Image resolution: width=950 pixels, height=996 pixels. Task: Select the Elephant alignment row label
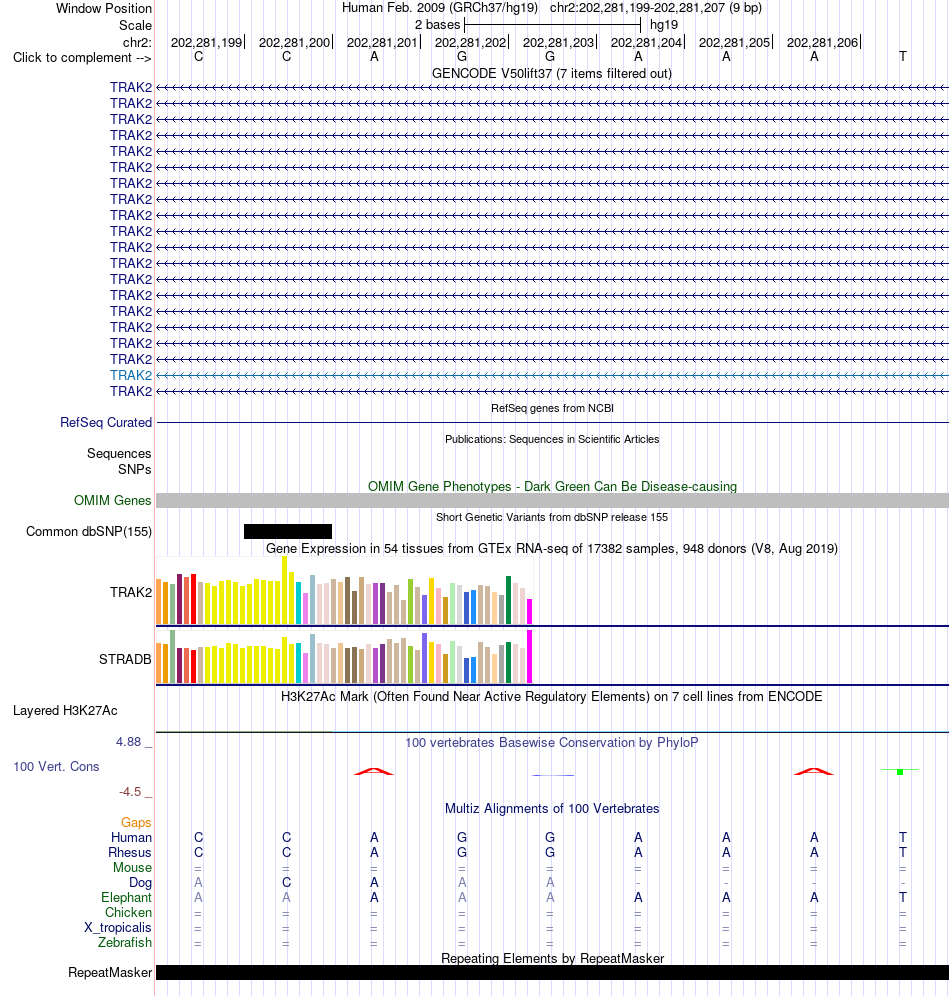click(126, 898)
